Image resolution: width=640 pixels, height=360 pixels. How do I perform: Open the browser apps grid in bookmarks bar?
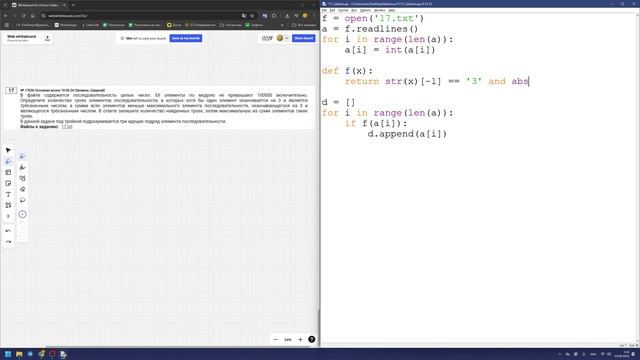point(7,25)
